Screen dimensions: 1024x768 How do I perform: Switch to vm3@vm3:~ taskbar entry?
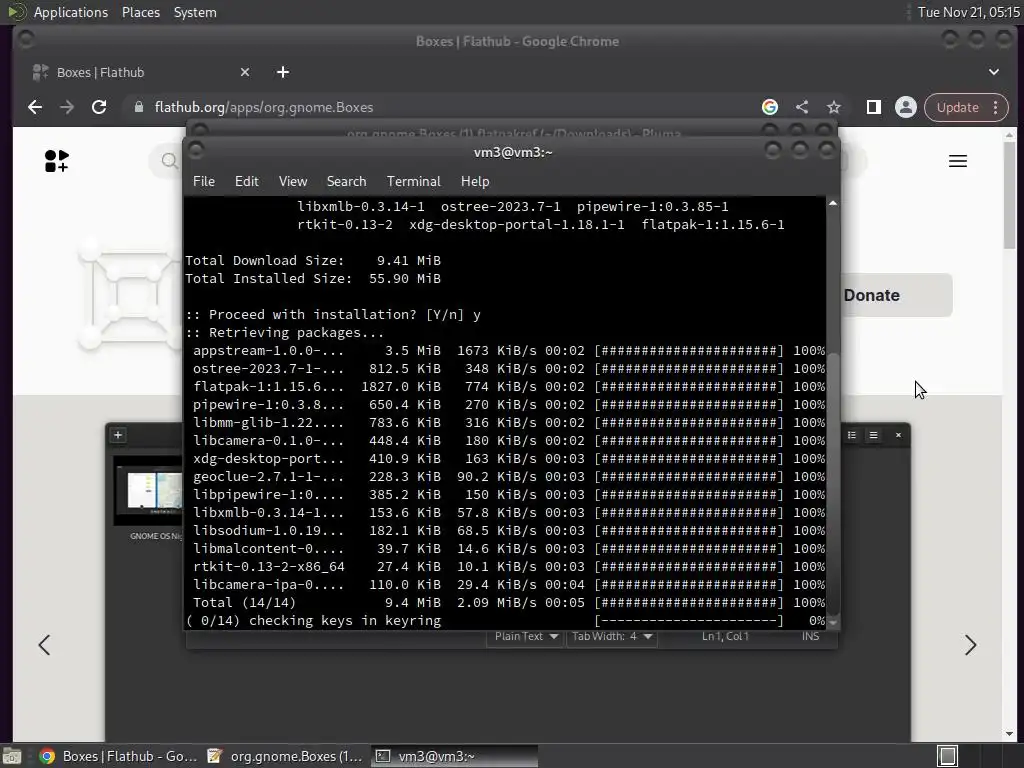pyautogui.click(x=454, y=756)
